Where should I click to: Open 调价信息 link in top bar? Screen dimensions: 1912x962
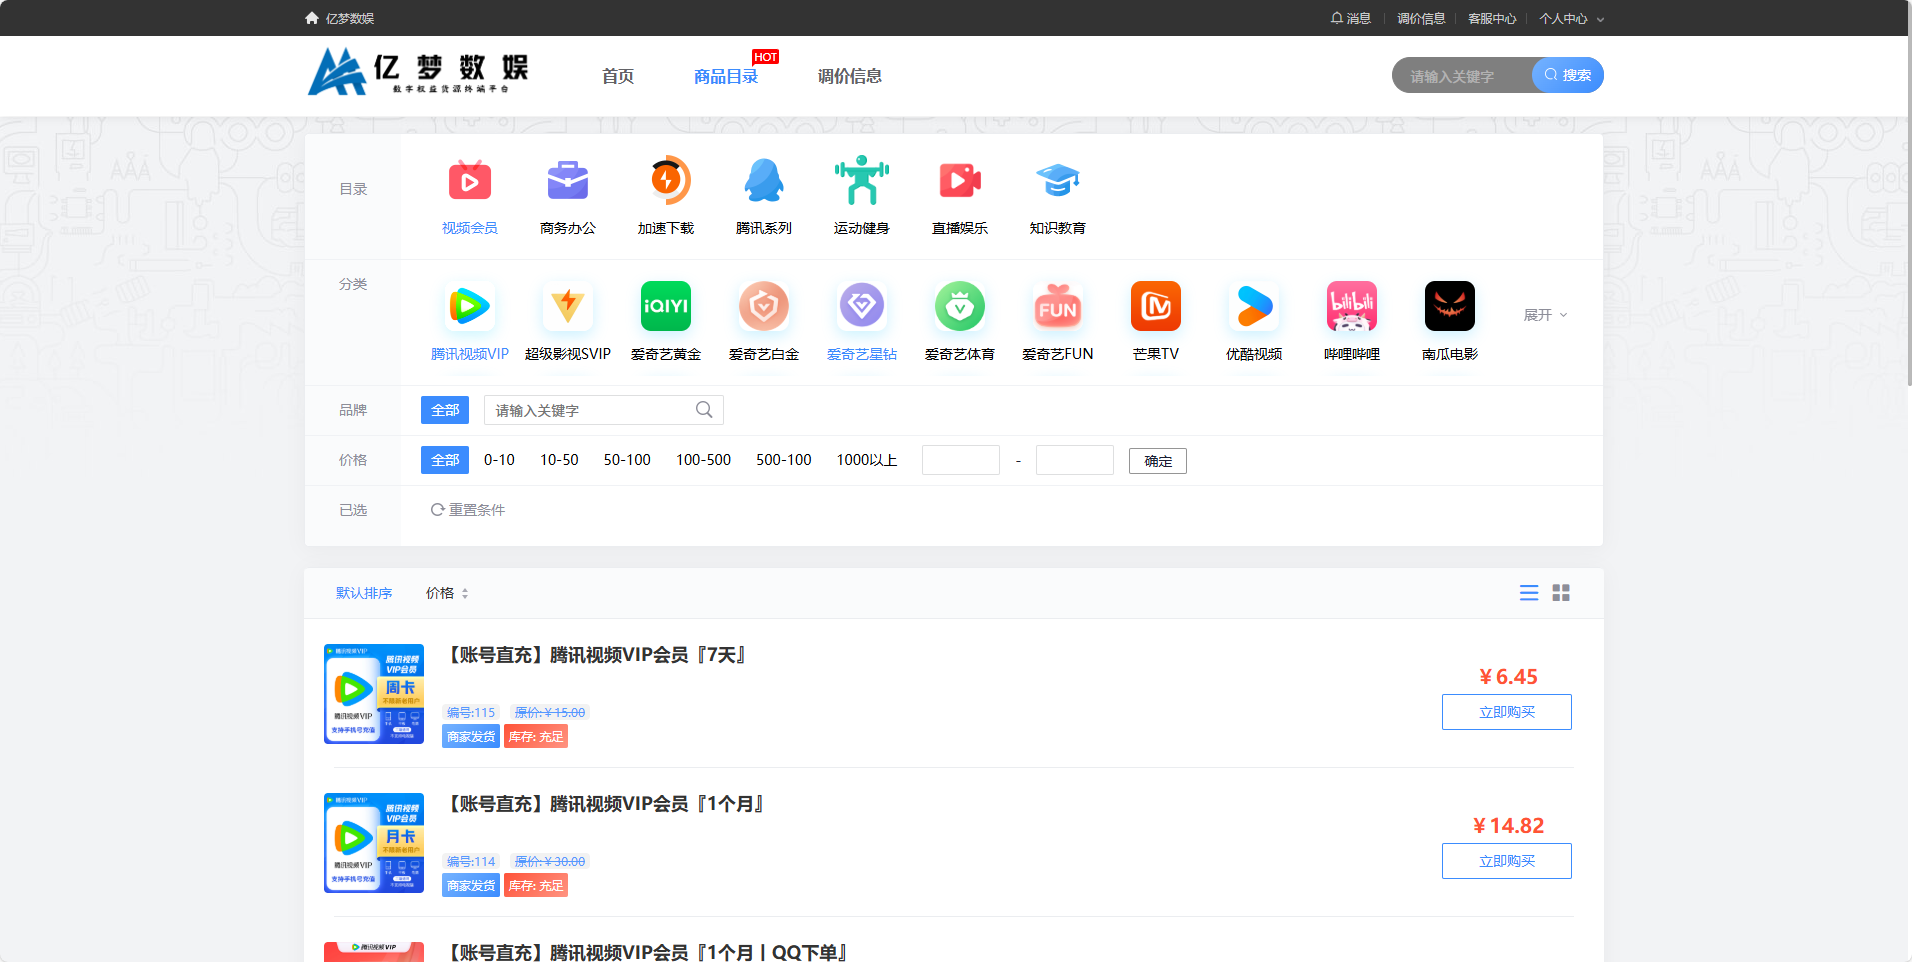[1421, 18]
